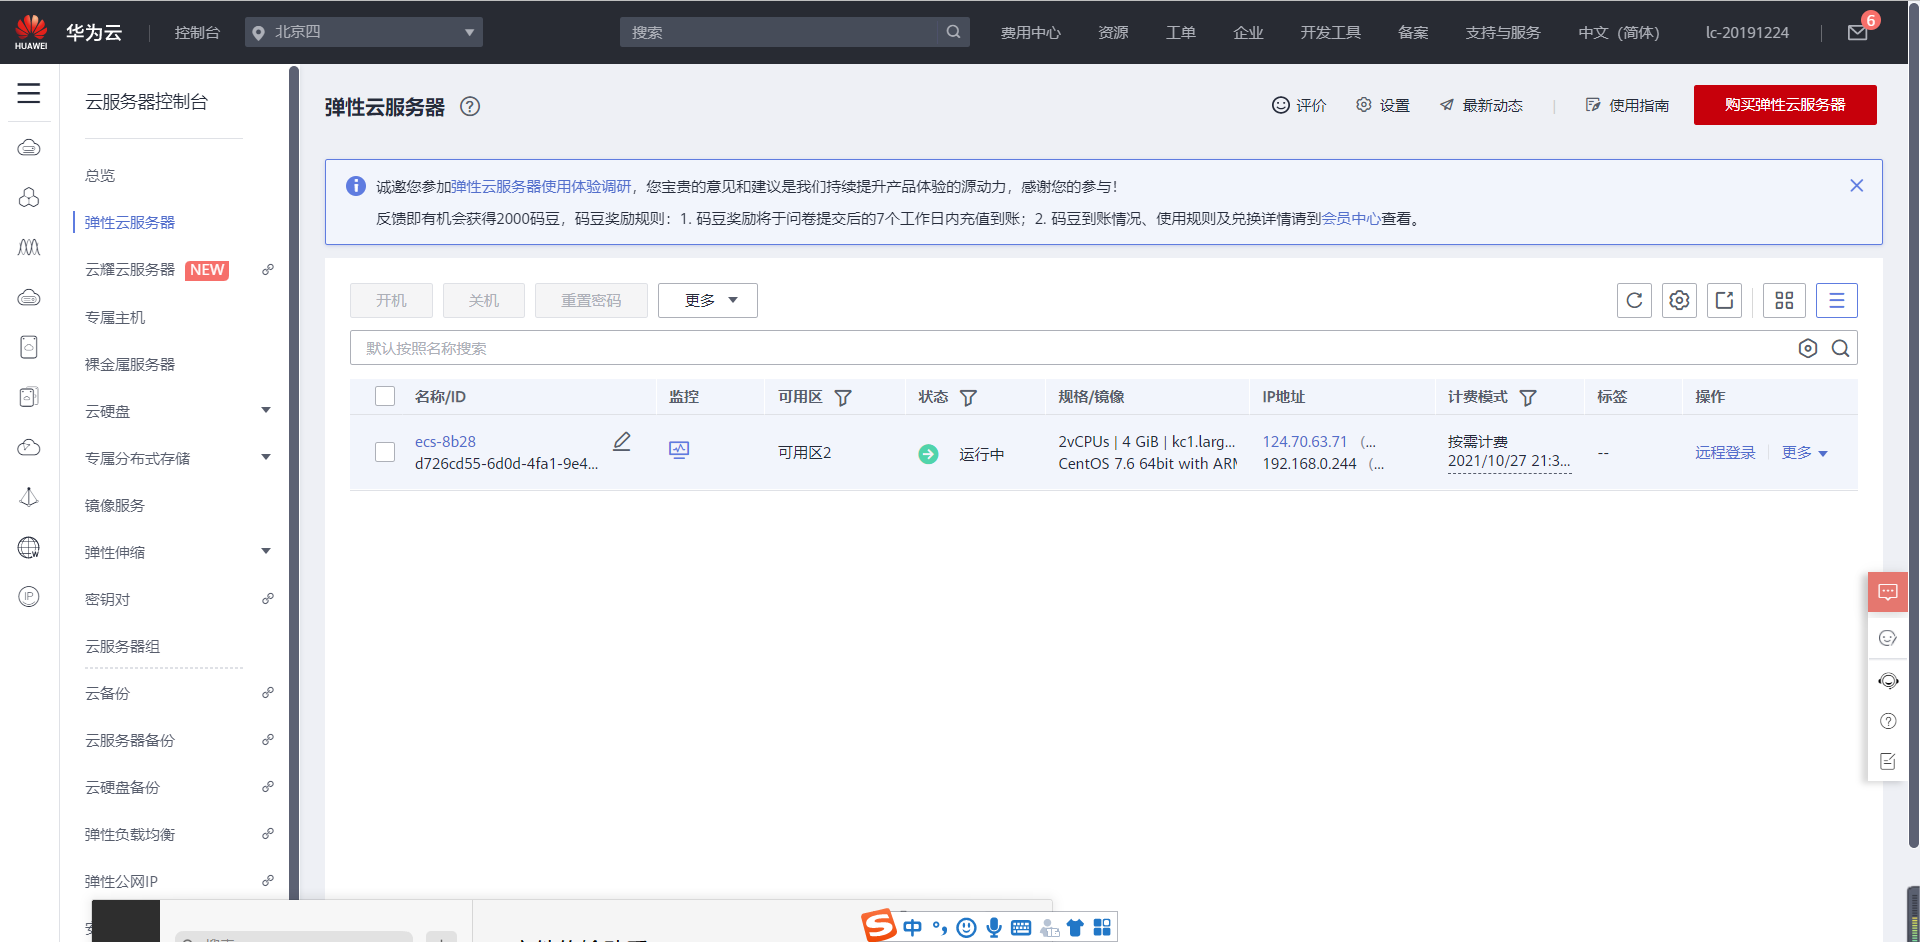Filter by billing mode 计费模式
Screen dimensions: 1920x942
click(x=1528, y=398)
